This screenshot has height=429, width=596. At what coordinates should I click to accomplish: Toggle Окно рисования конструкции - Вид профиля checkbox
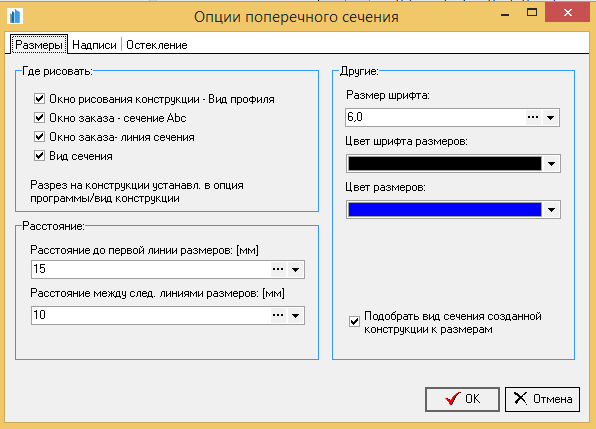point(40,99)
